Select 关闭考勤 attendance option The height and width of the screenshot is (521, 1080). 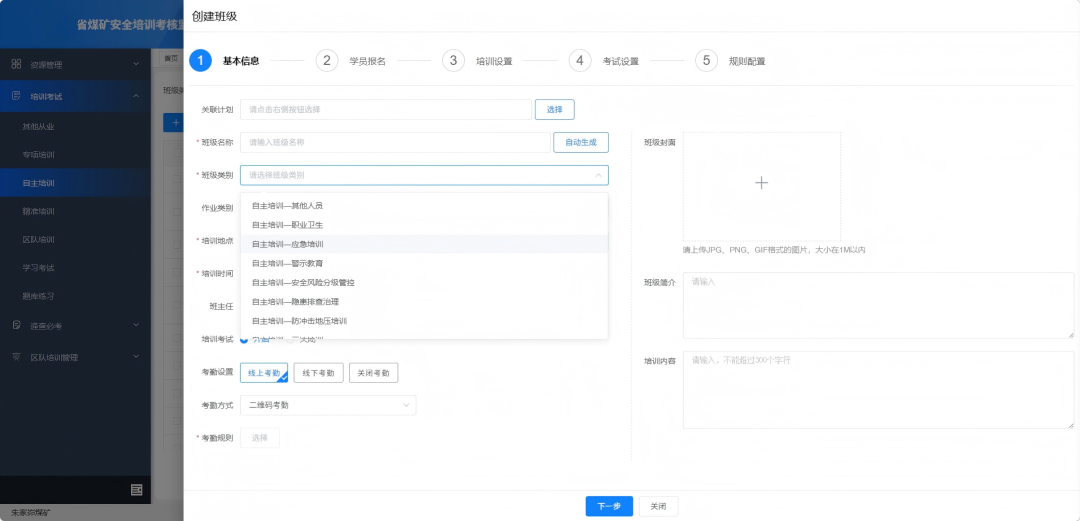tap(373, 373)
